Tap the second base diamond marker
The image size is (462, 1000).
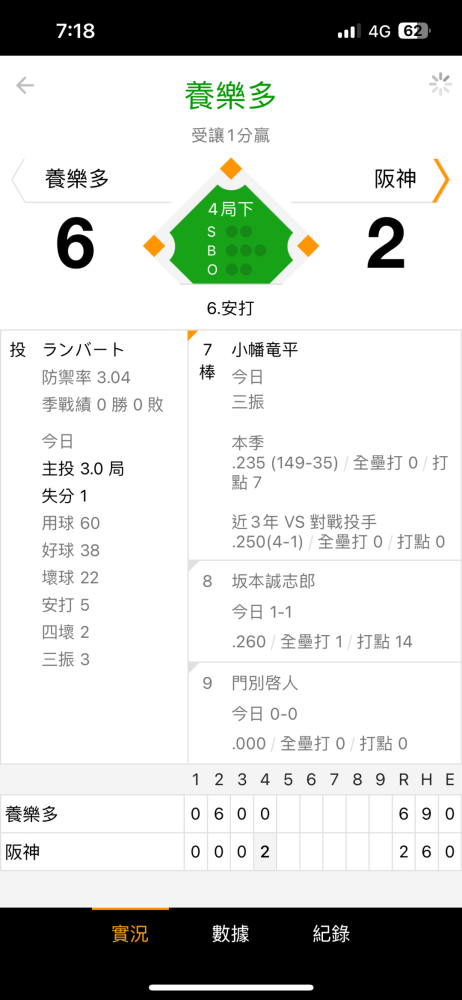coord(230,169)
